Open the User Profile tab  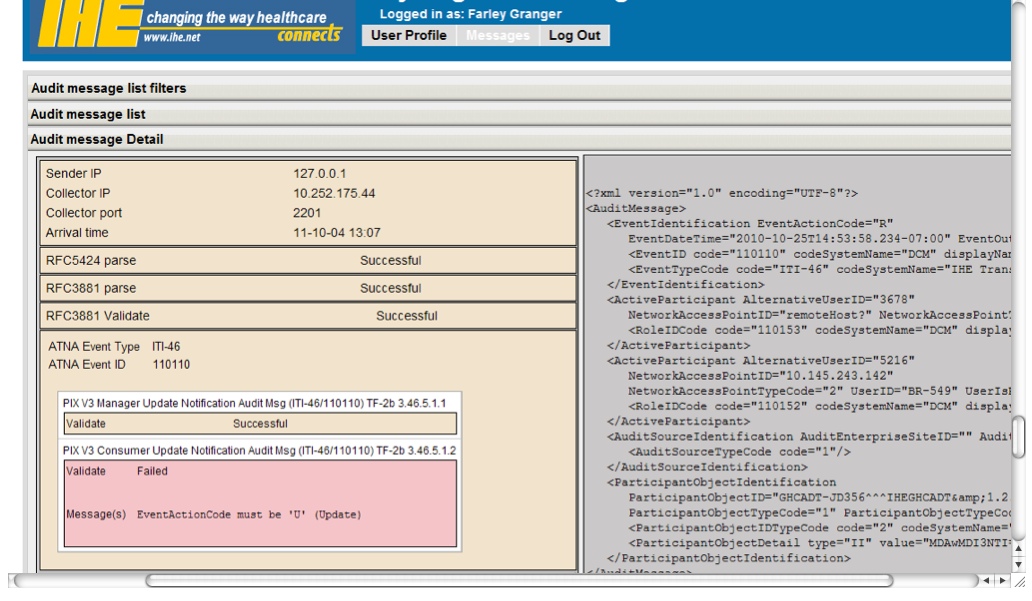click(409, 35)
